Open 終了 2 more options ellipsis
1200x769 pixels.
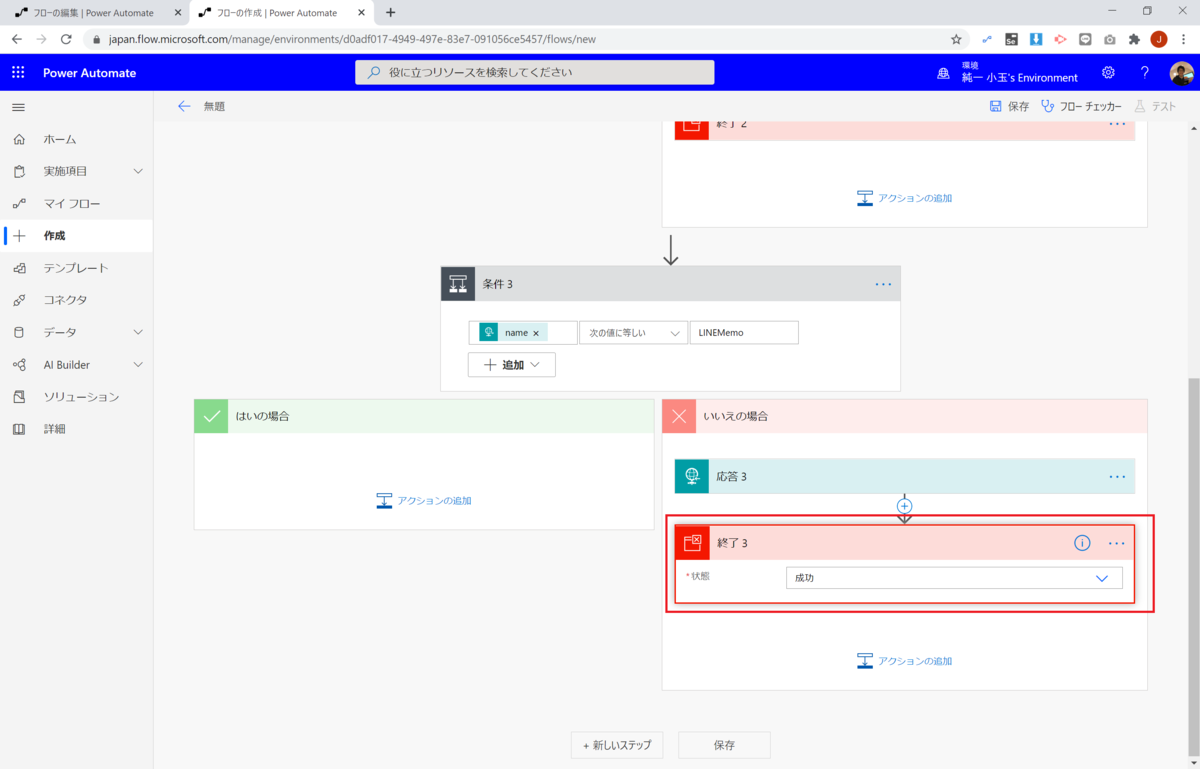1117,124
